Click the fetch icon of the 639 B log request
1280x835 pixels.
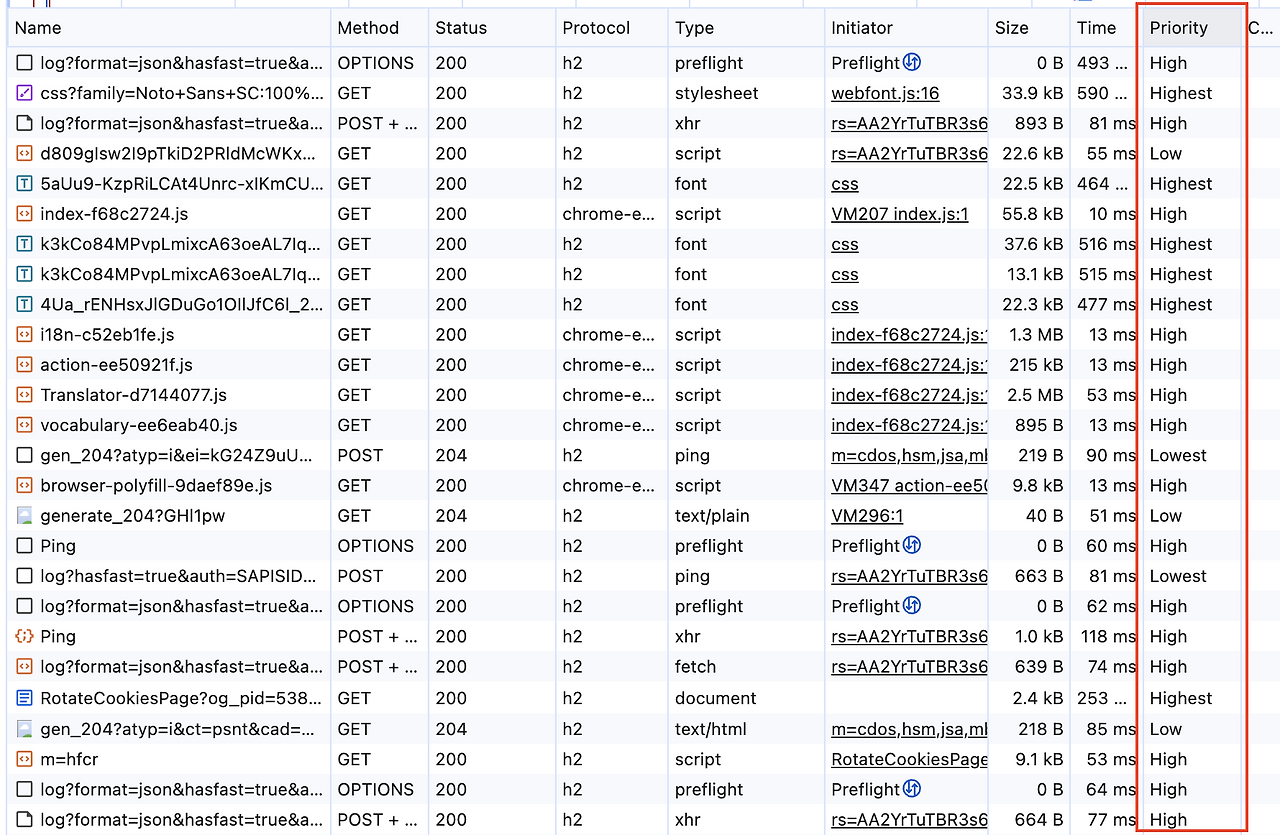(x=24, y=667)
